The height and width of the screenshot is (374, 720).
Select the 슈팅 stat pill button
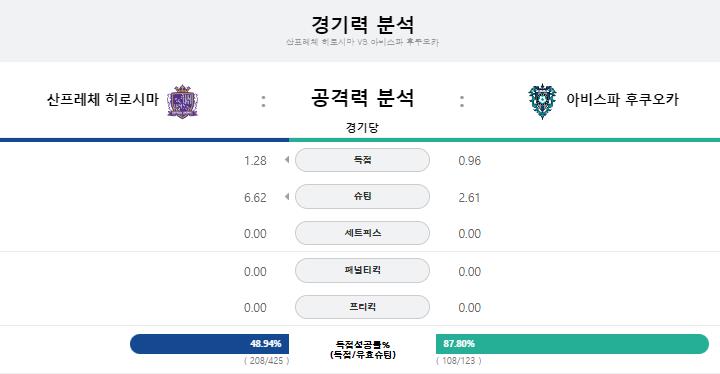pyautogui.click(x=362, y=197)
